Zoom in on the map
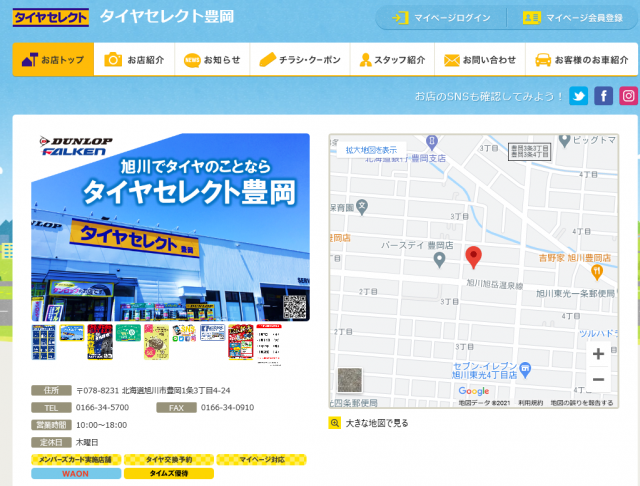 (598, 354)
